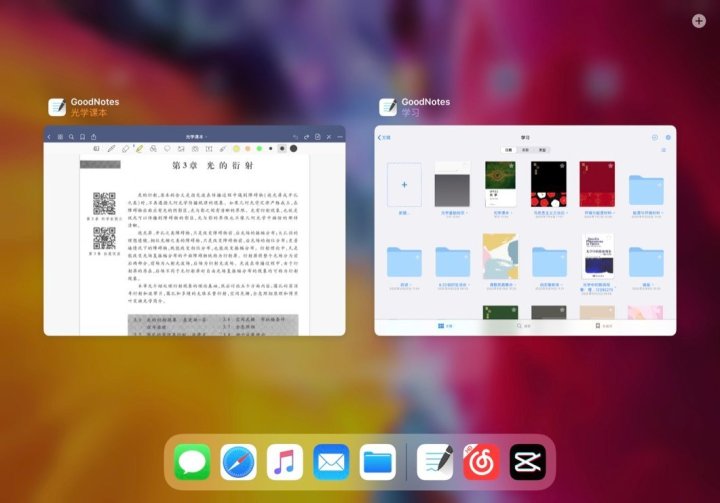Pick the peach highlighter color
720x503 pixels.
[x=248, y=149]
